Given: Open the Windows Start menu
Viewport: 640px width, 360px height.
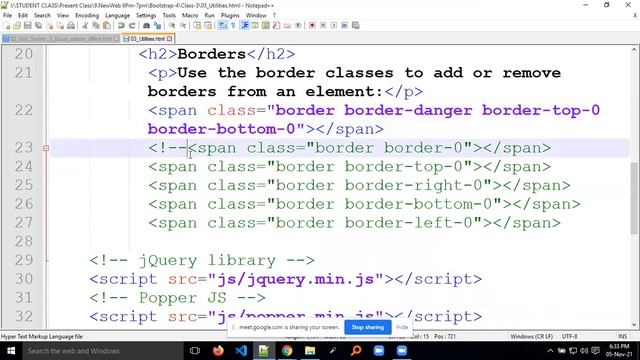Looking at the screenshot, I should [11, 351].
